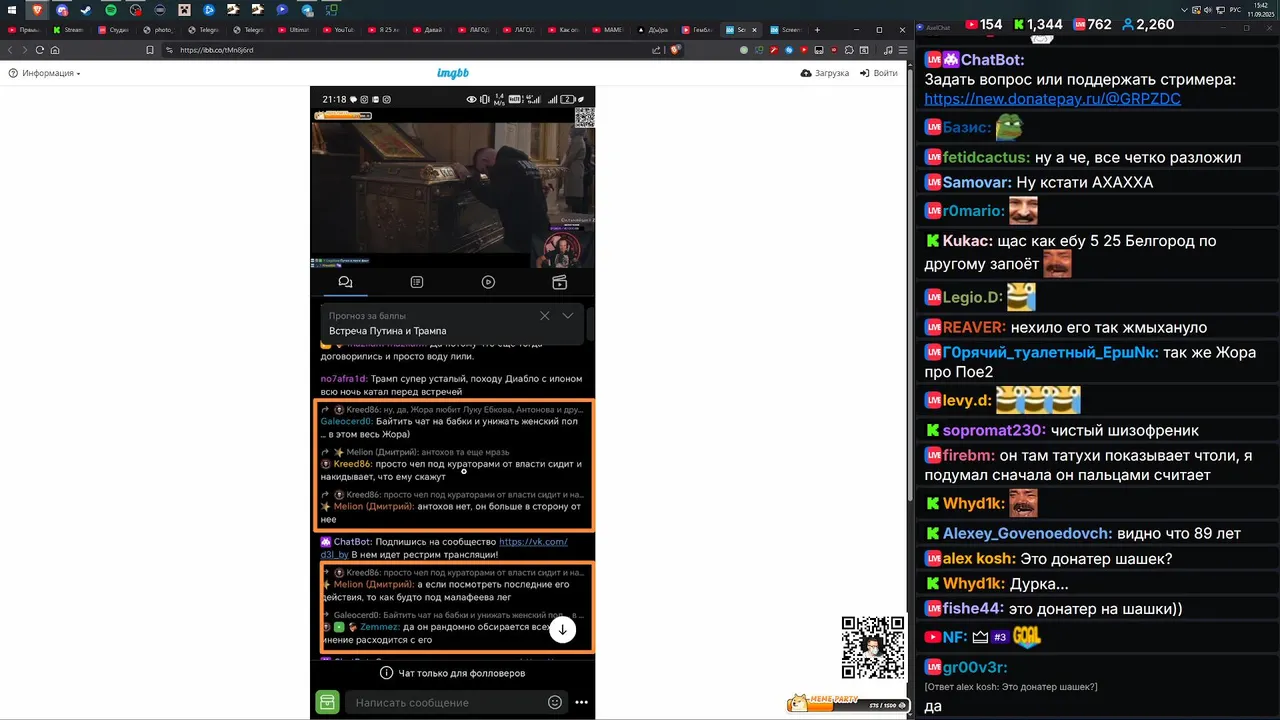
Task: Open the media control music note icon
Action: (888, 50)
